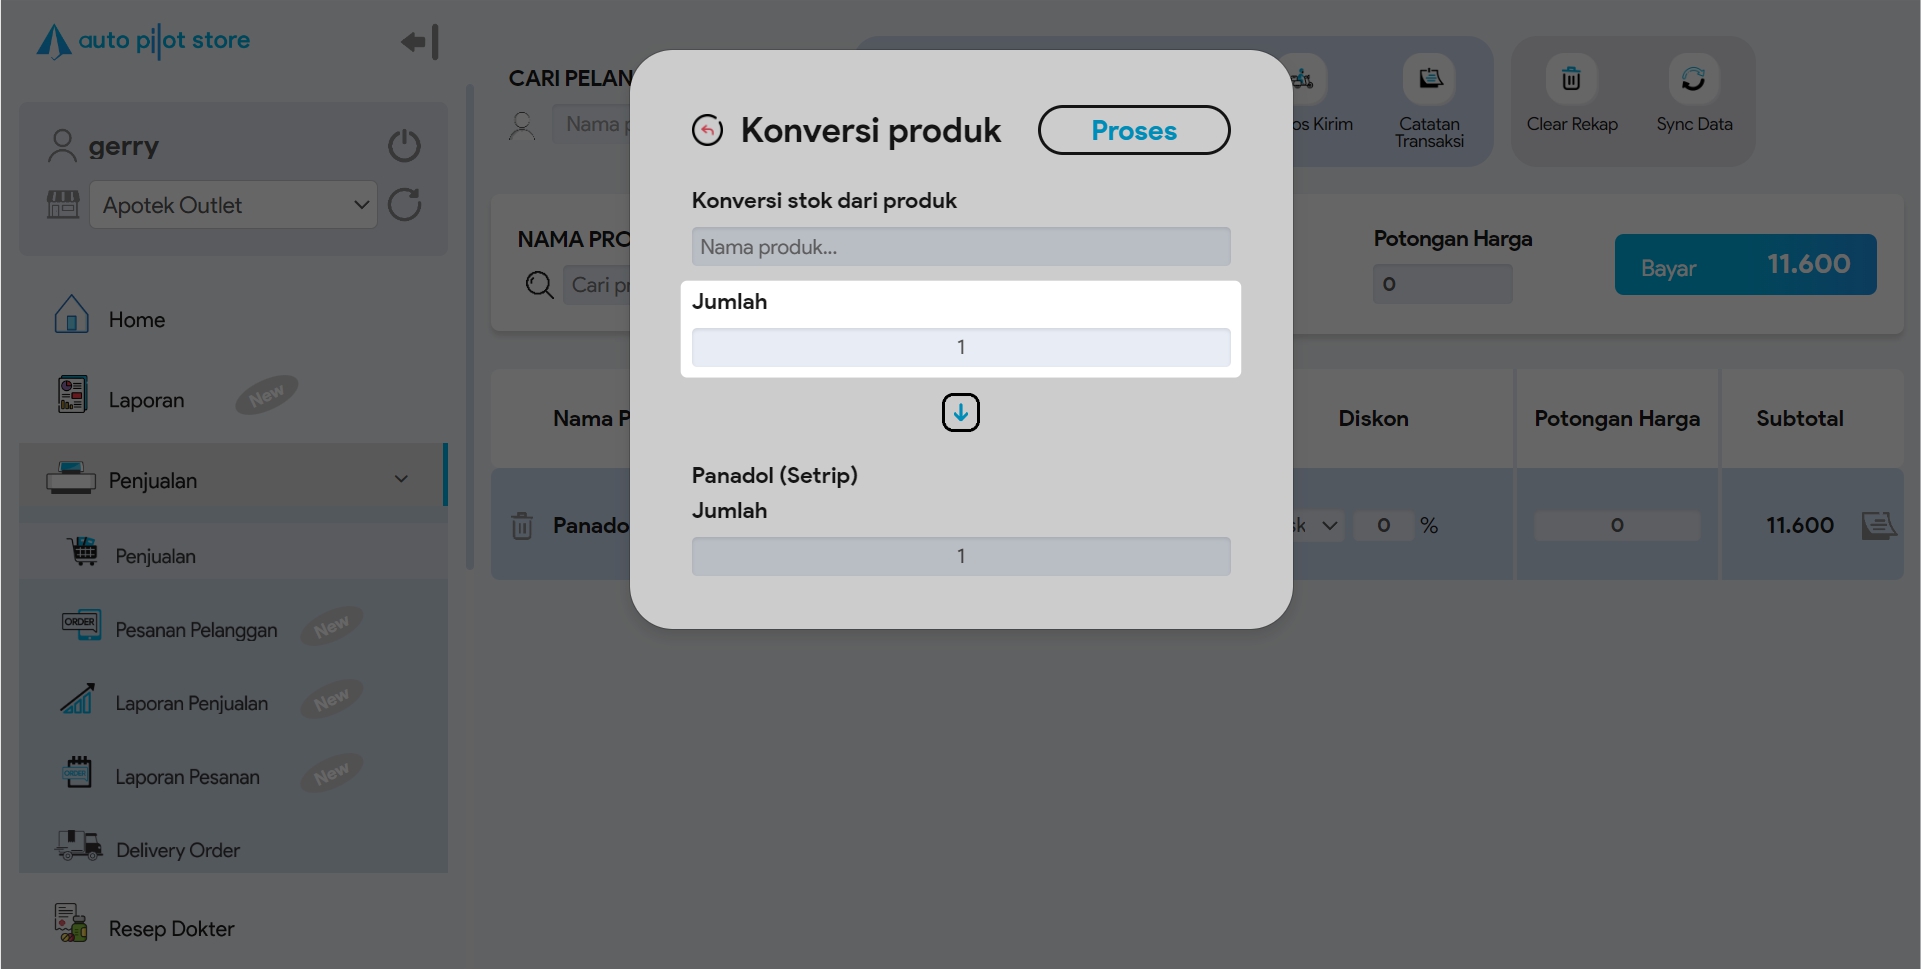
Task: Click the back arrow icon beside Konversi produk
Action: [x=707, y=131]
